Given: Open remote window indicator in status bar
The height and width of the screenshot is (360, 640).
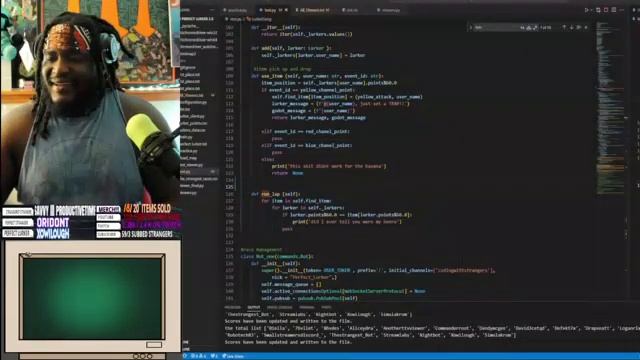Looking at the screenshot, I should pyautogui.click(x=184, y=356).
